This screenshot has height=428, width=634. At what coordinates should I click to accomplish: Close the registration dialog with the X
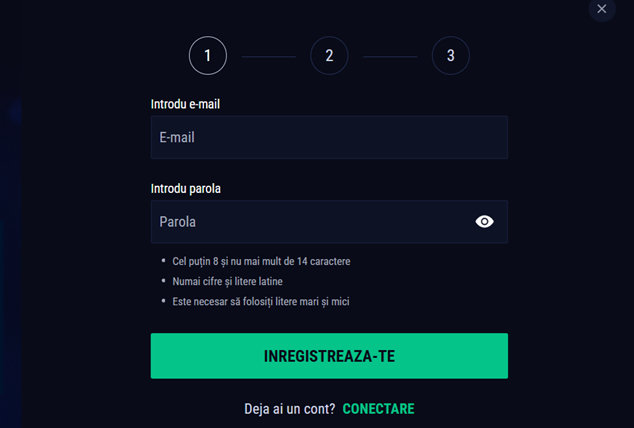pos(602,9)
